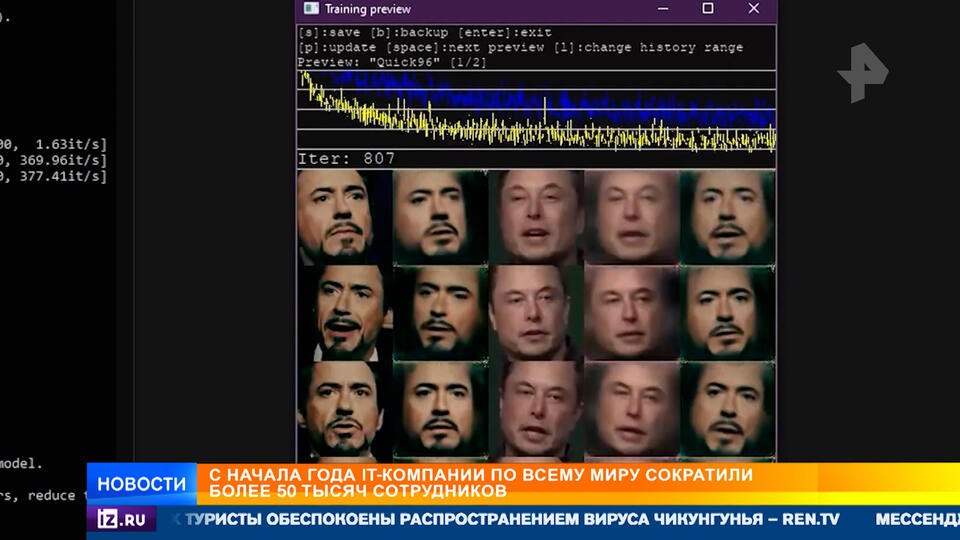960x540 pixels.
Task: Click the "[s]:save [b]:backup [enter]:exit" line
Action: coord(425,32)
